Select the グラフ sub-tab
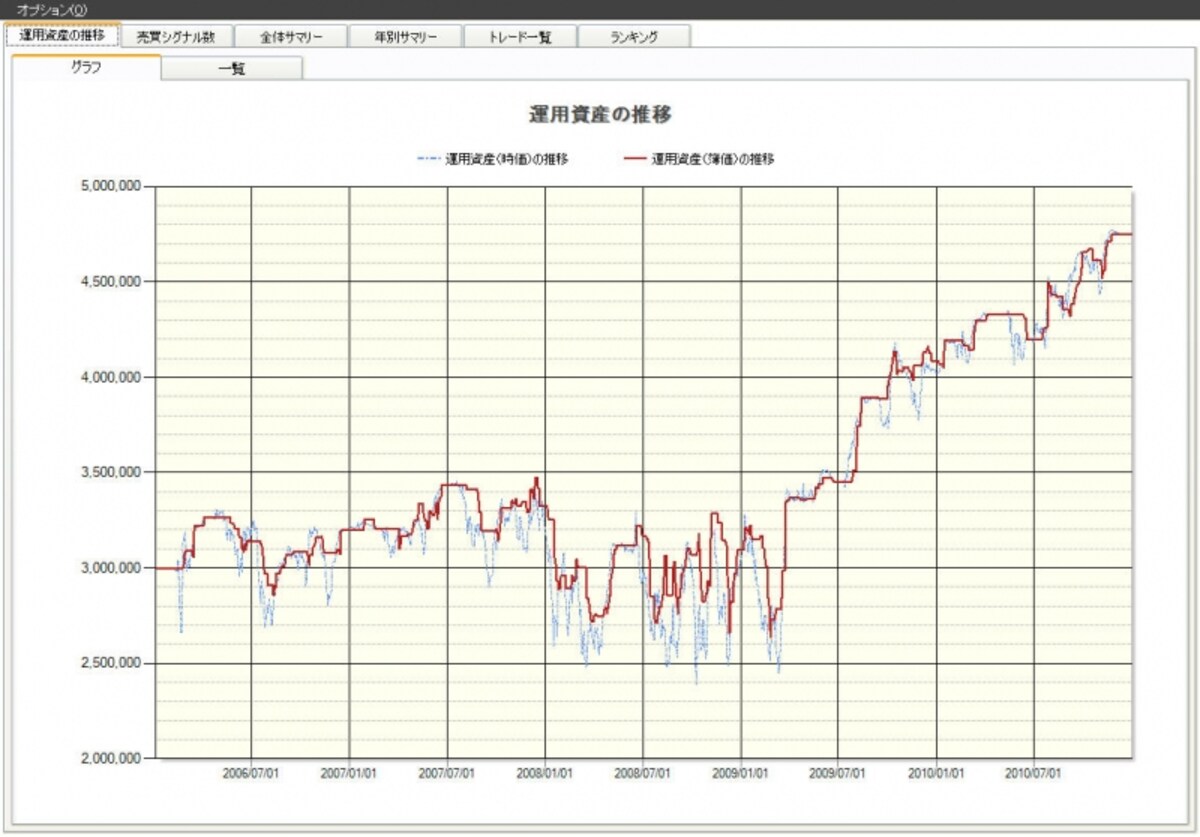Viewport: 1200px width, 837px height. 86,68
